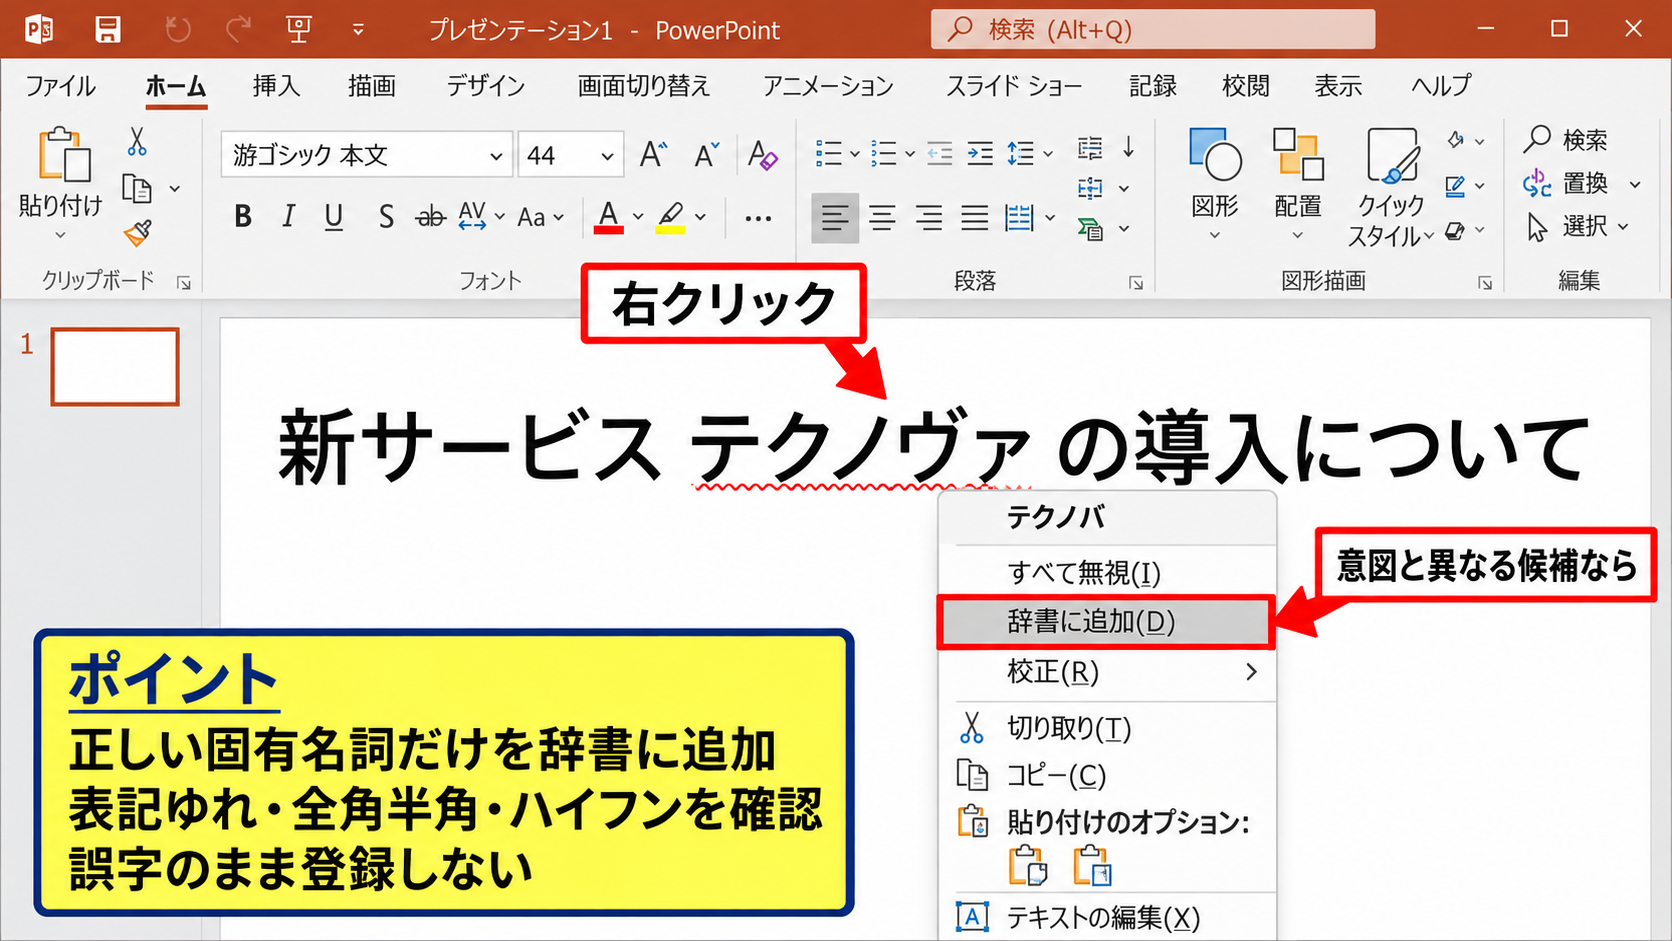Toggle Align Right

[929, 217]
